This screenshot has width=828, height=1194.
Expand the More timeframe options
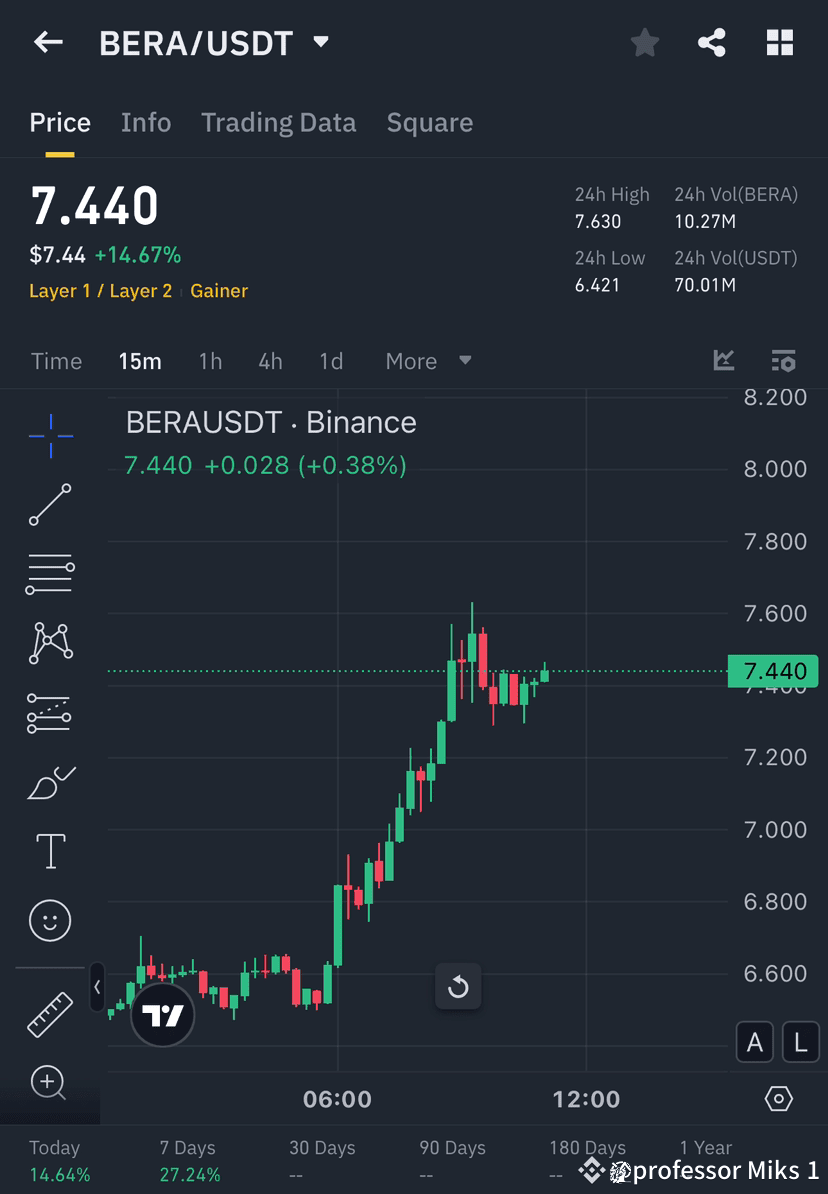point(428,361)
